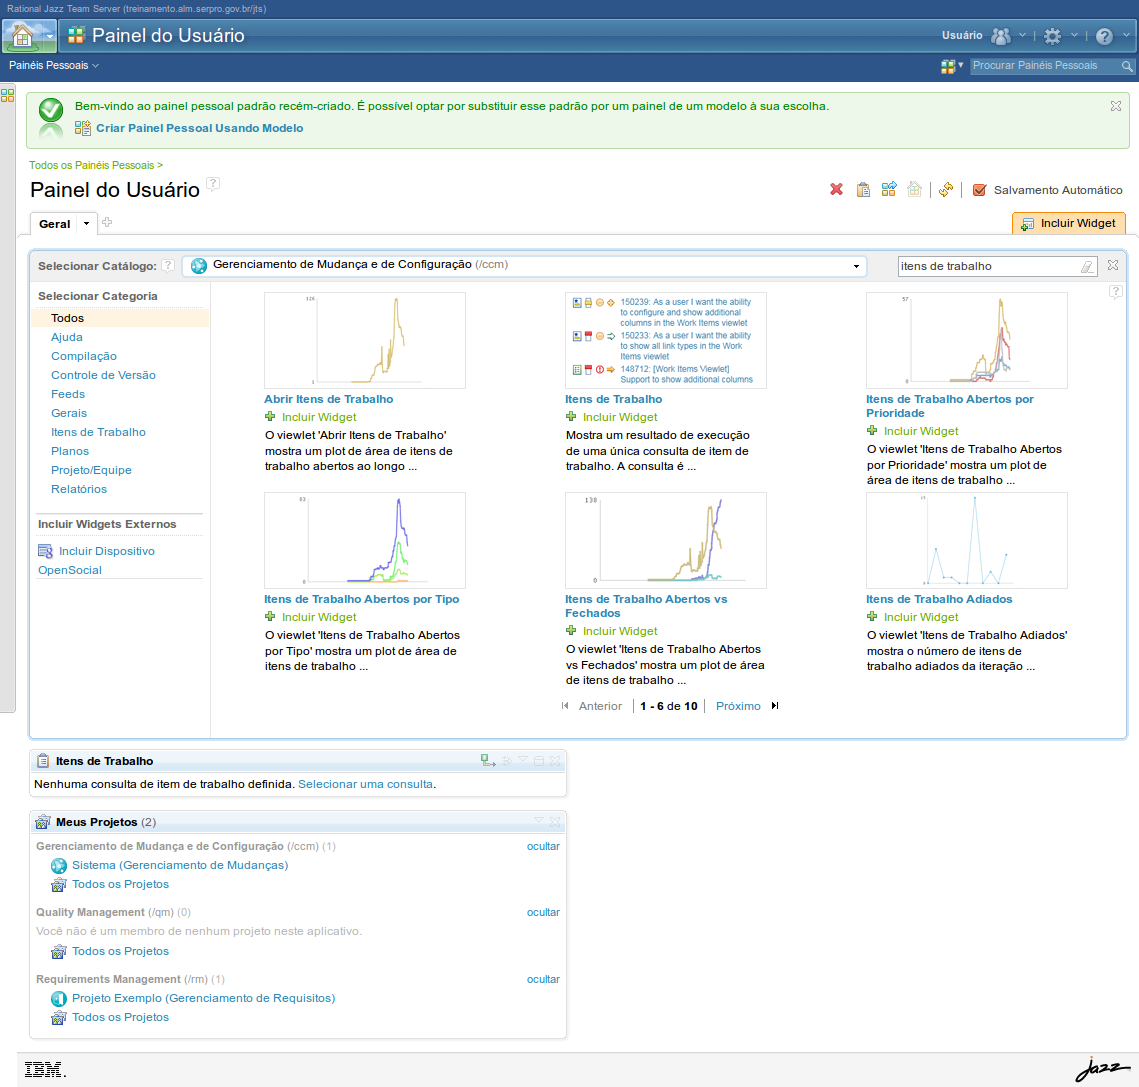Click Selecionar uma consulta link

click(x=365, y=784)
